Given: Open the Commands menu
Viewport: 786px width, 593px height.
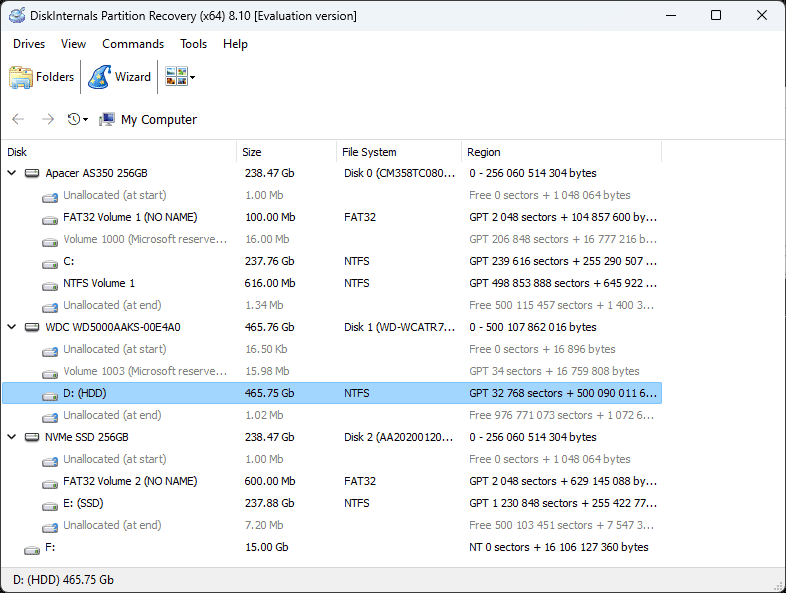Looking at the screenshot, I should coord(133,44).
